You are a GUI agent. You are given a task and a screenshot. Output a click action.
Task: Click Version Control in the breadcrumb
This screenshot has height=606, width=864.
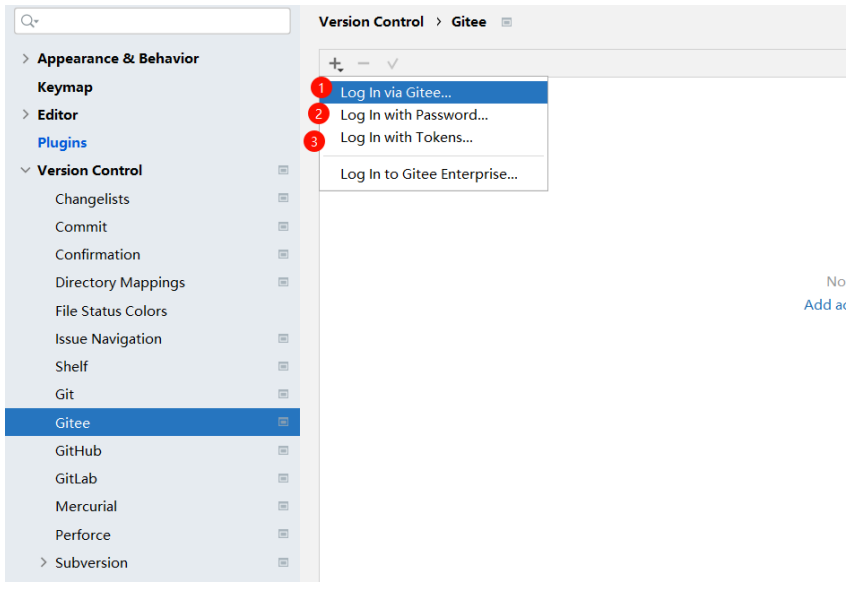pyautogui.click(x=371, y=22)
